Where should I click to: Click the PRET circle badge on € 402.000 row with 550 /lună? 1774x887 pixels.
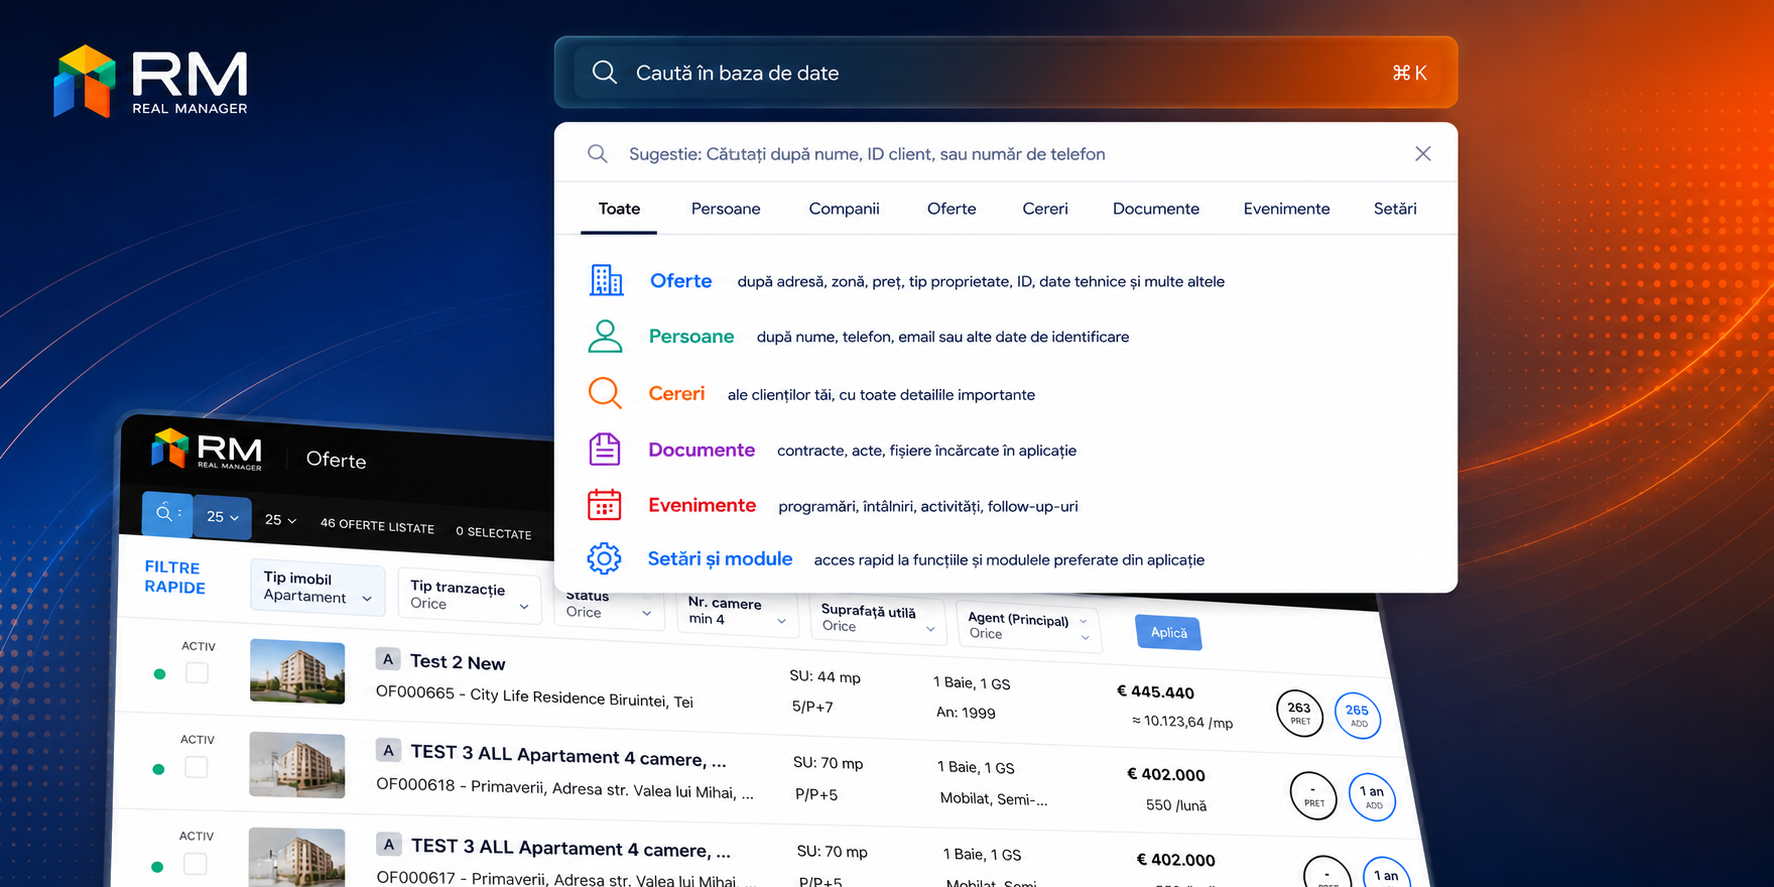click(x=1313, y=796)
